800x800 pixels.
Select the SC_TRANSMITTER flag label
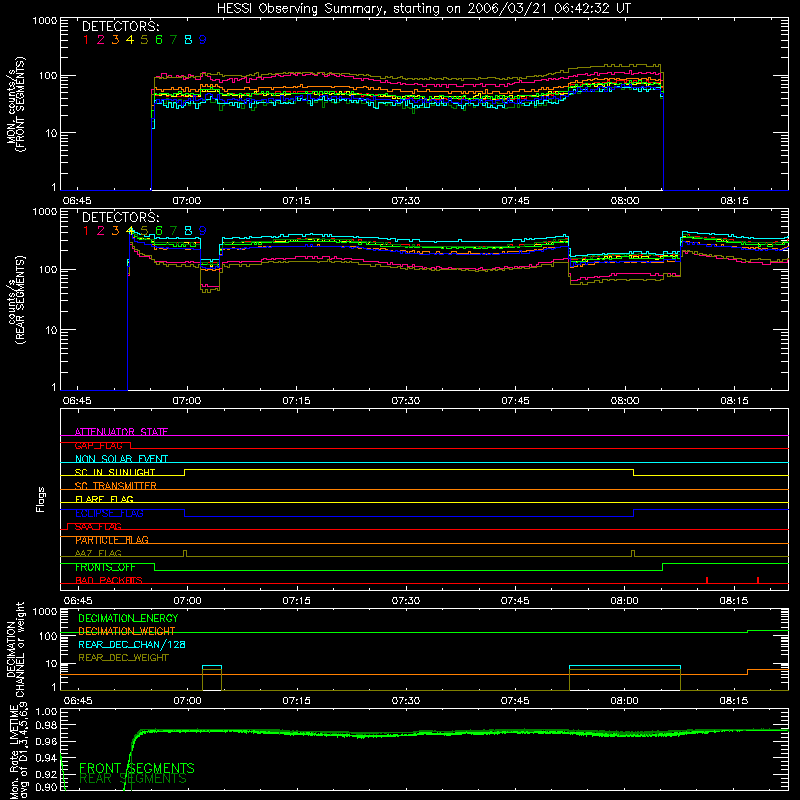point(115,486)
